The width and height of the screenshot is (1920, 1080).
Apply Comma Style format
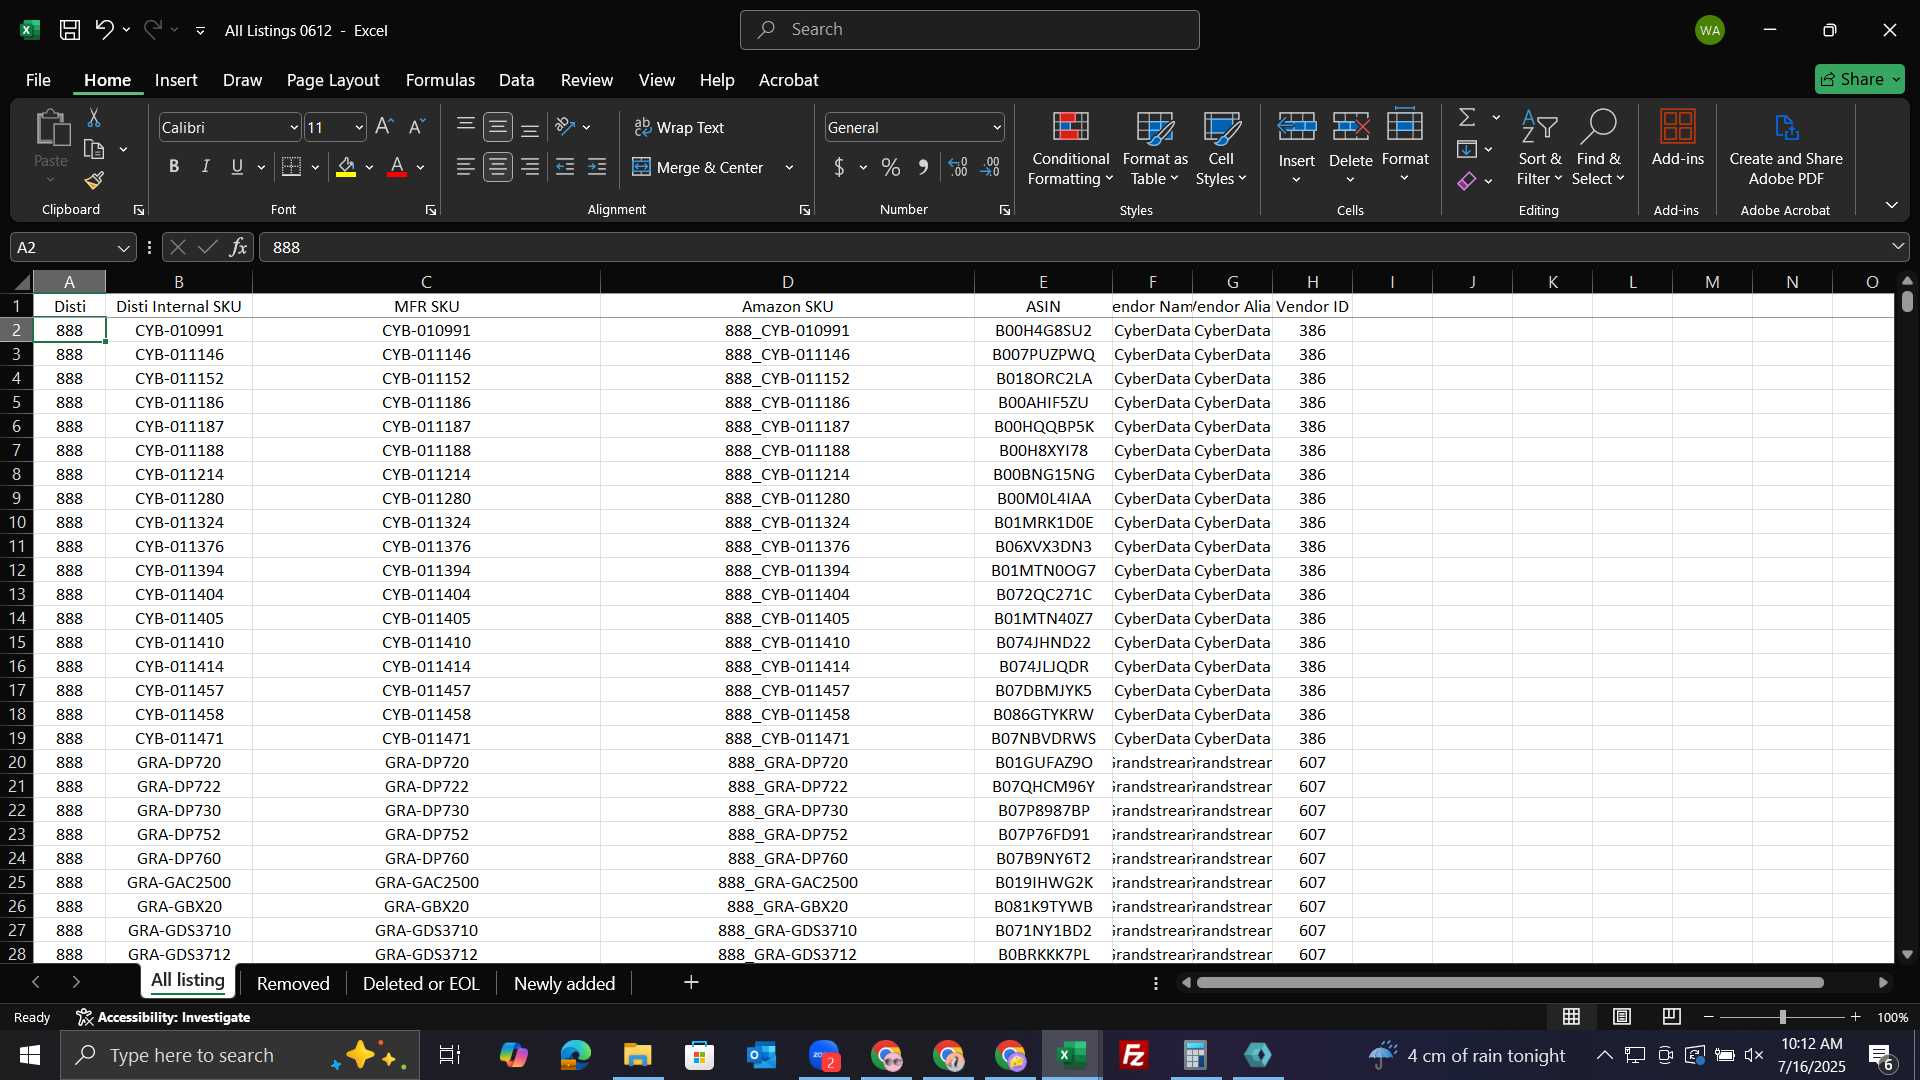click(923, 167)
